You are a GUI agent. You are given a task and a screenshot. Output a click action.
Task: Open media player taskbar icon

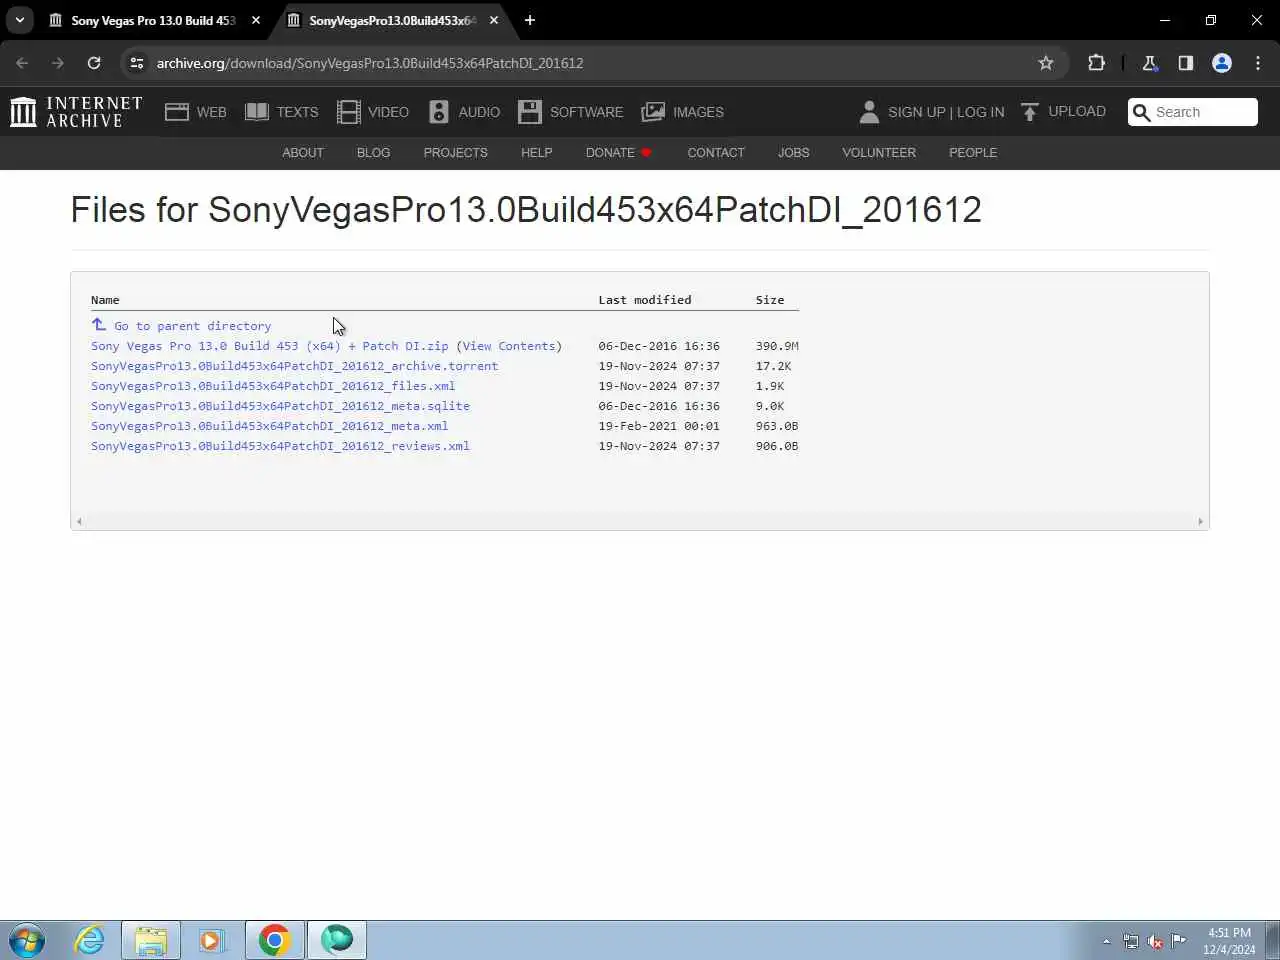click(x=211, y=940)
